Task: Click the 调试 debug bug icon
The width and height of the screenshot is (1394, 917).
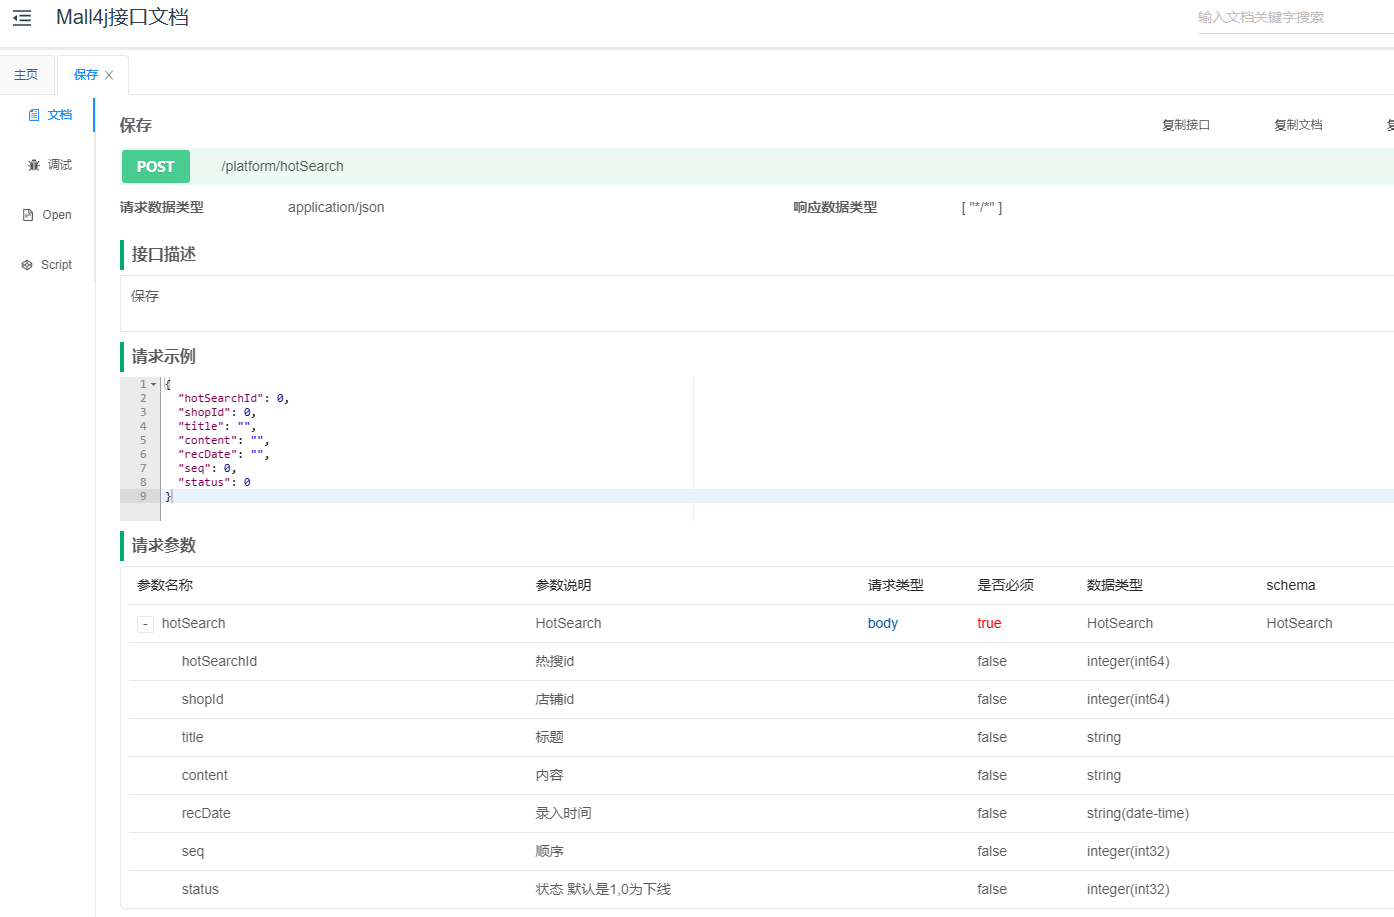Action: click(x=34, y=165)
